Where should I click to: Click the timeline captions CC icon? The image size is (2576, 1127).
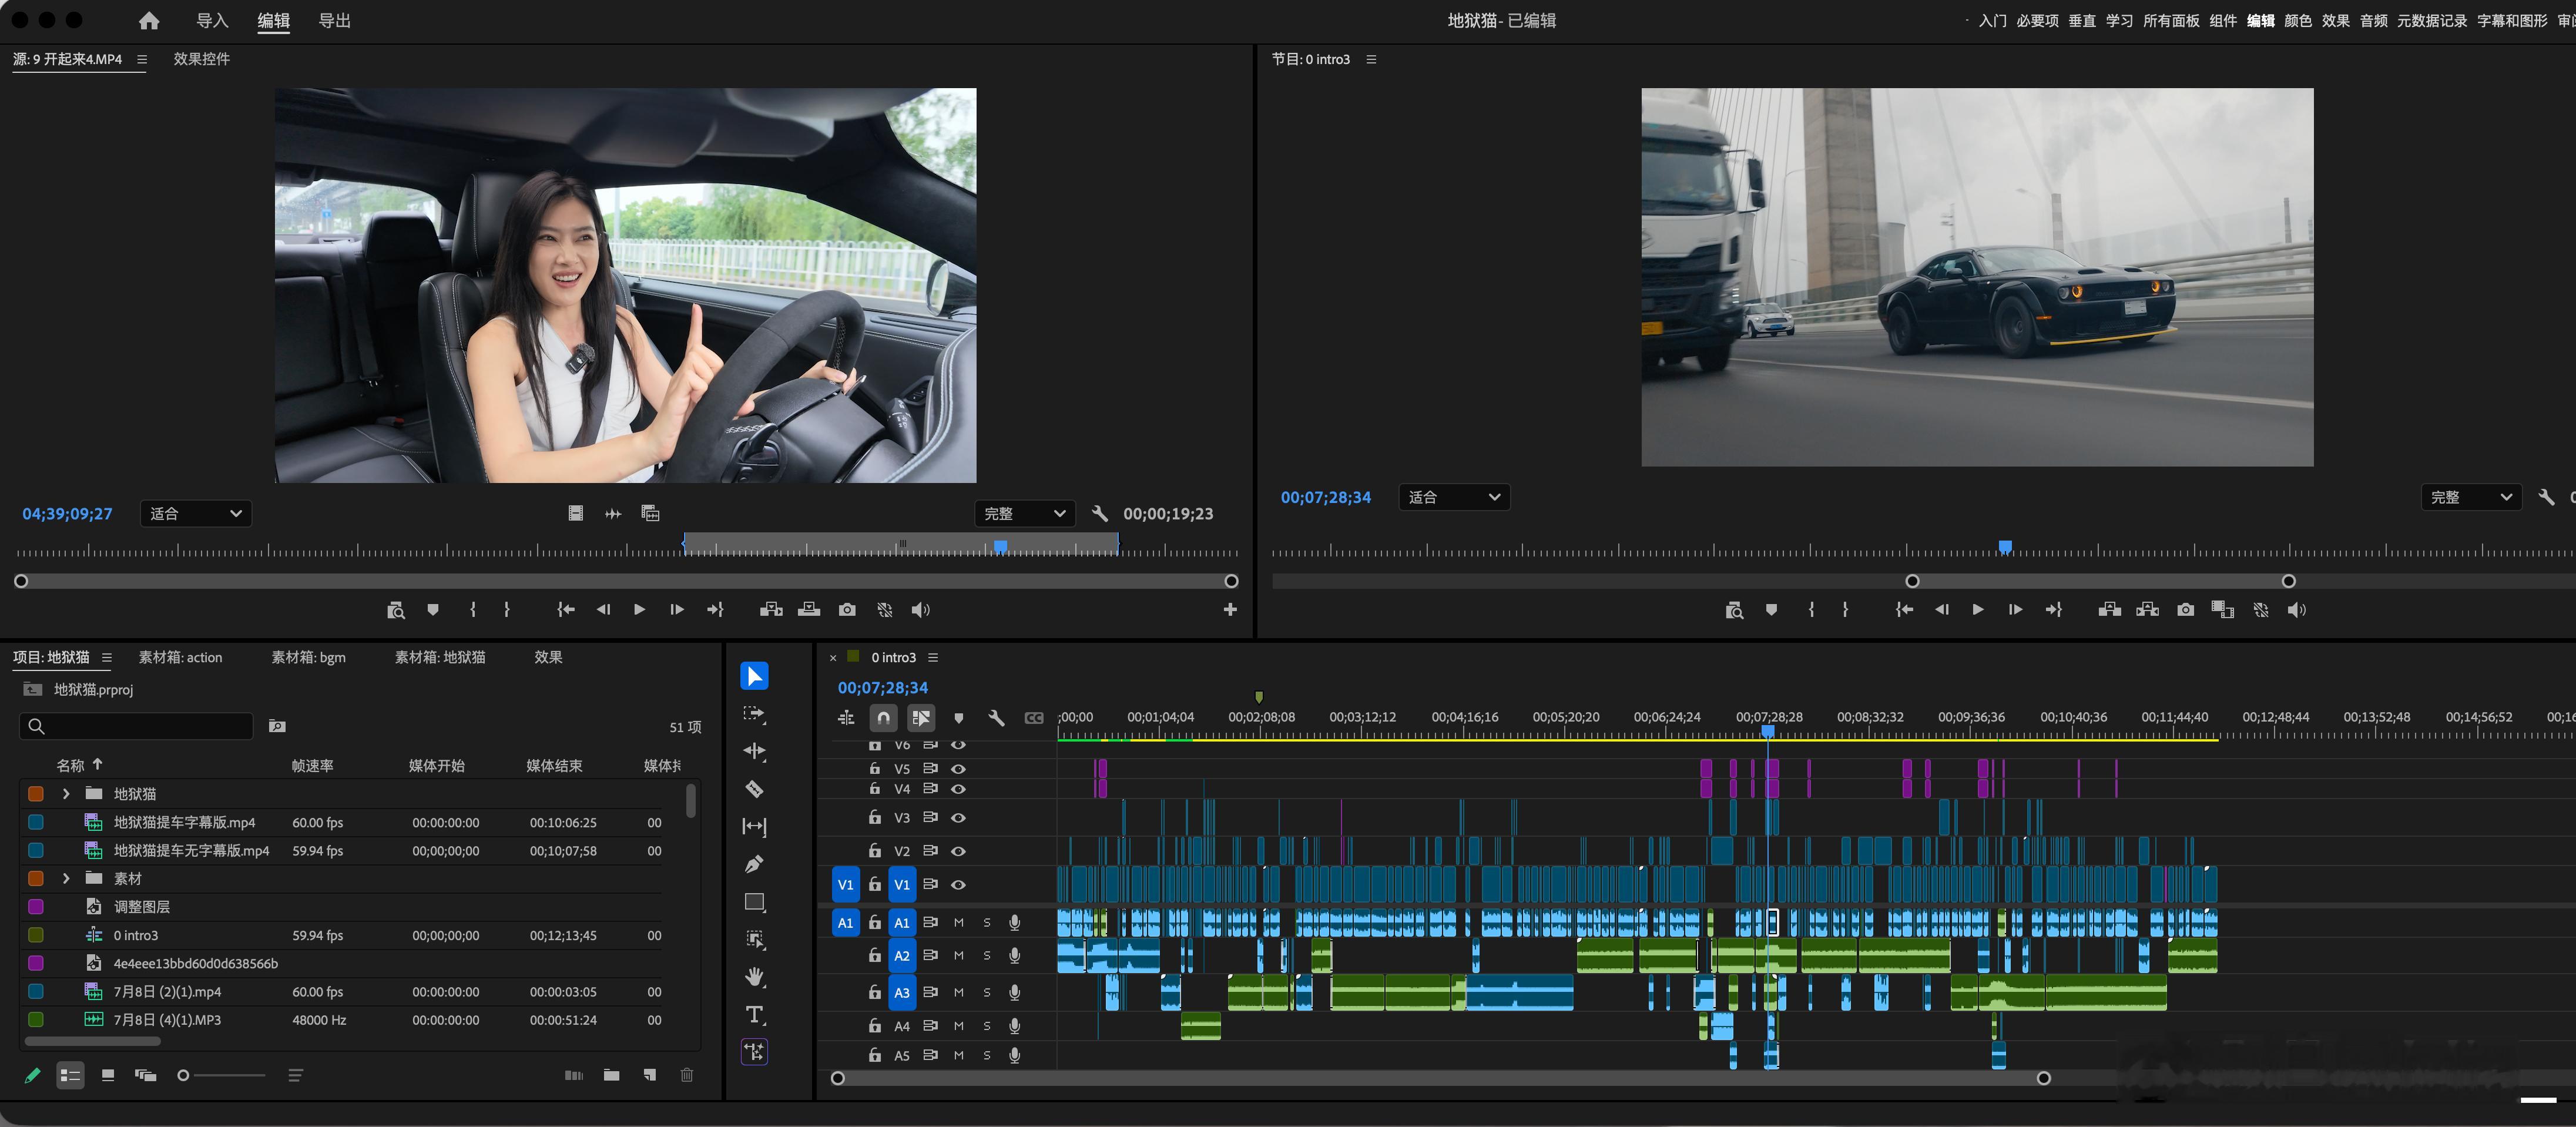point(1034,718)
